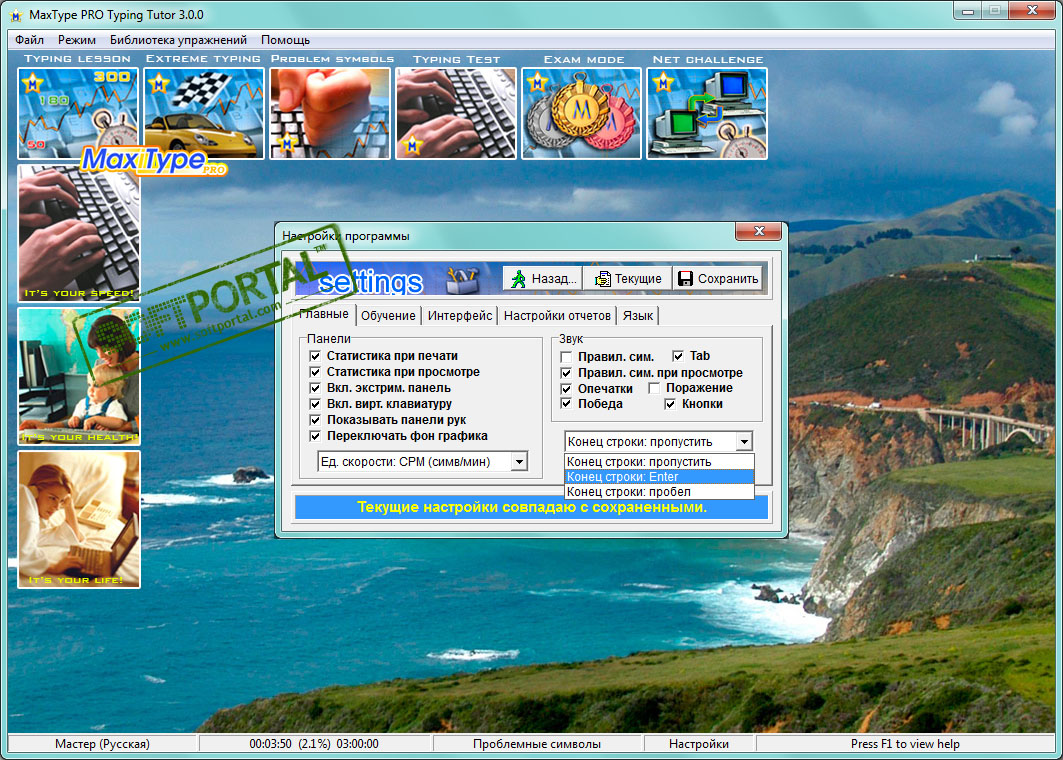Close the MaxType PRO main window
Image resolution: width=1063 pixels, height=760 pixels.
point(1032,10)
